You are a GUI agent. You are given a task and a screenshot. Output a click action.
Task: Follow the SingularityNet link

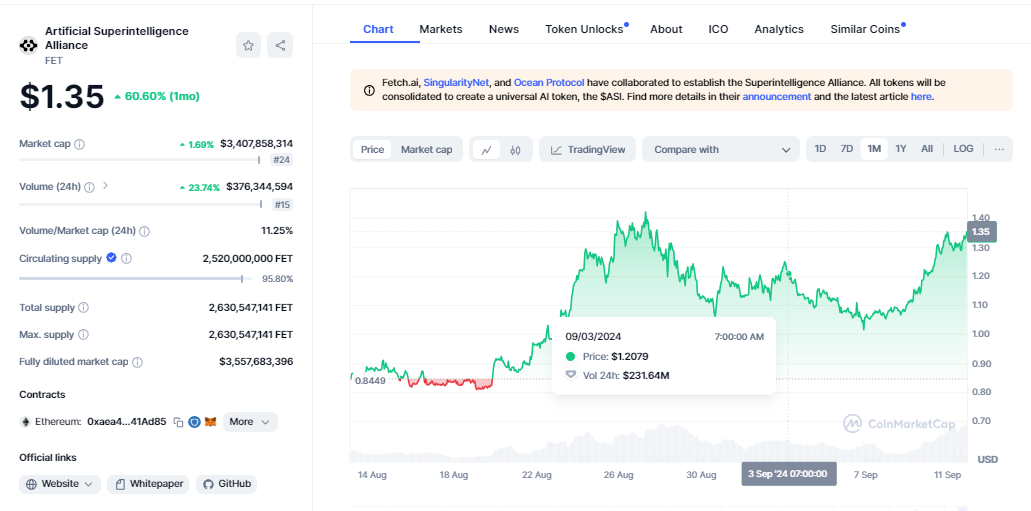point(456,83)
